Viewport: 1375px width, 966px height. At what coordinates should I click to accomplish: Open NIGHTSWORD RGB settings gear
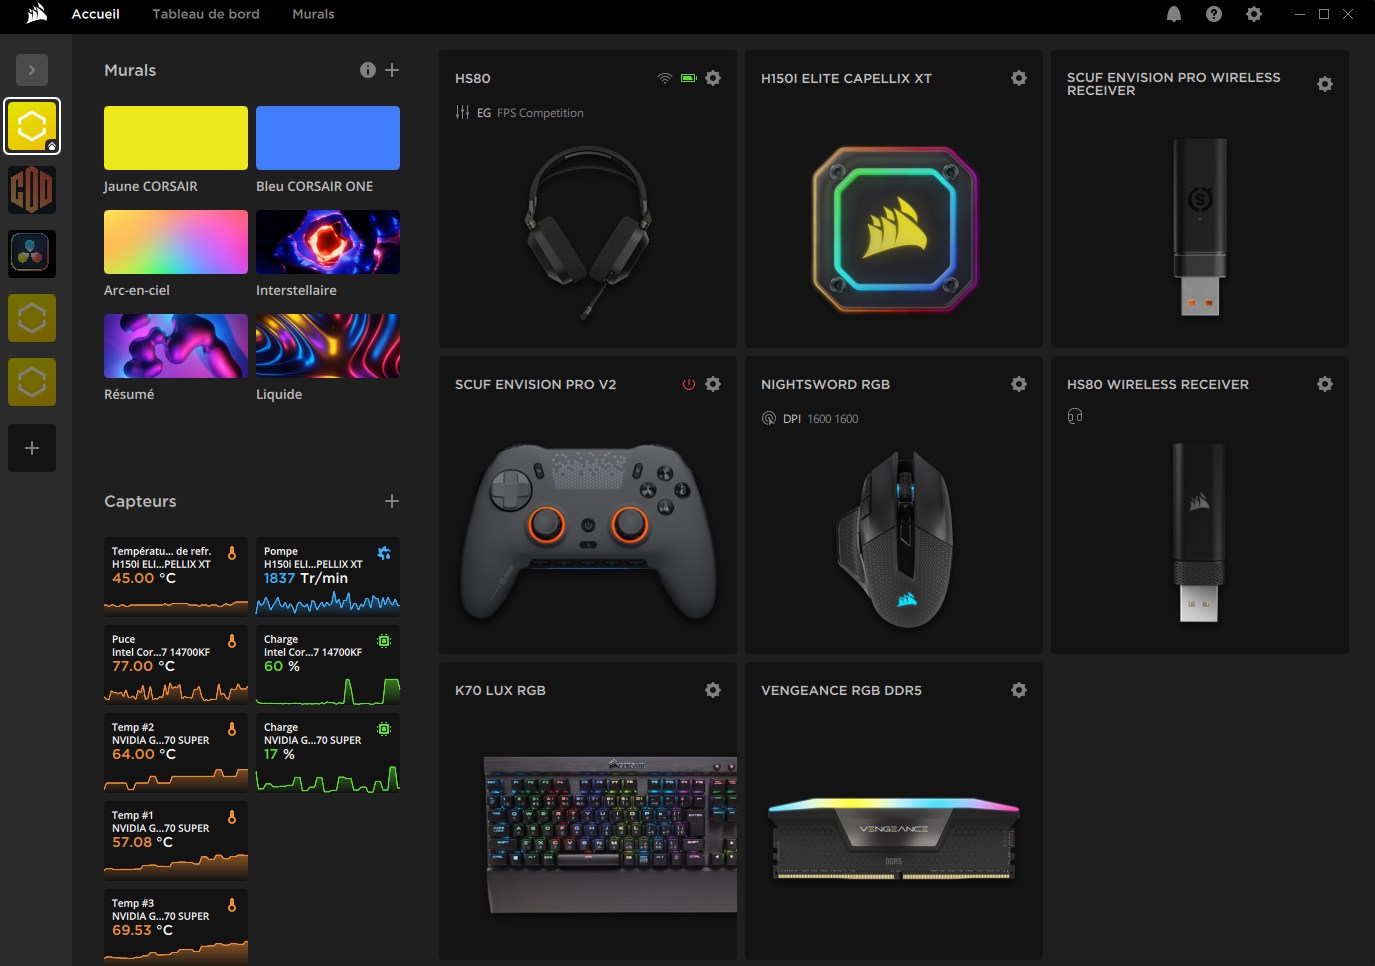click(1019, 384)
